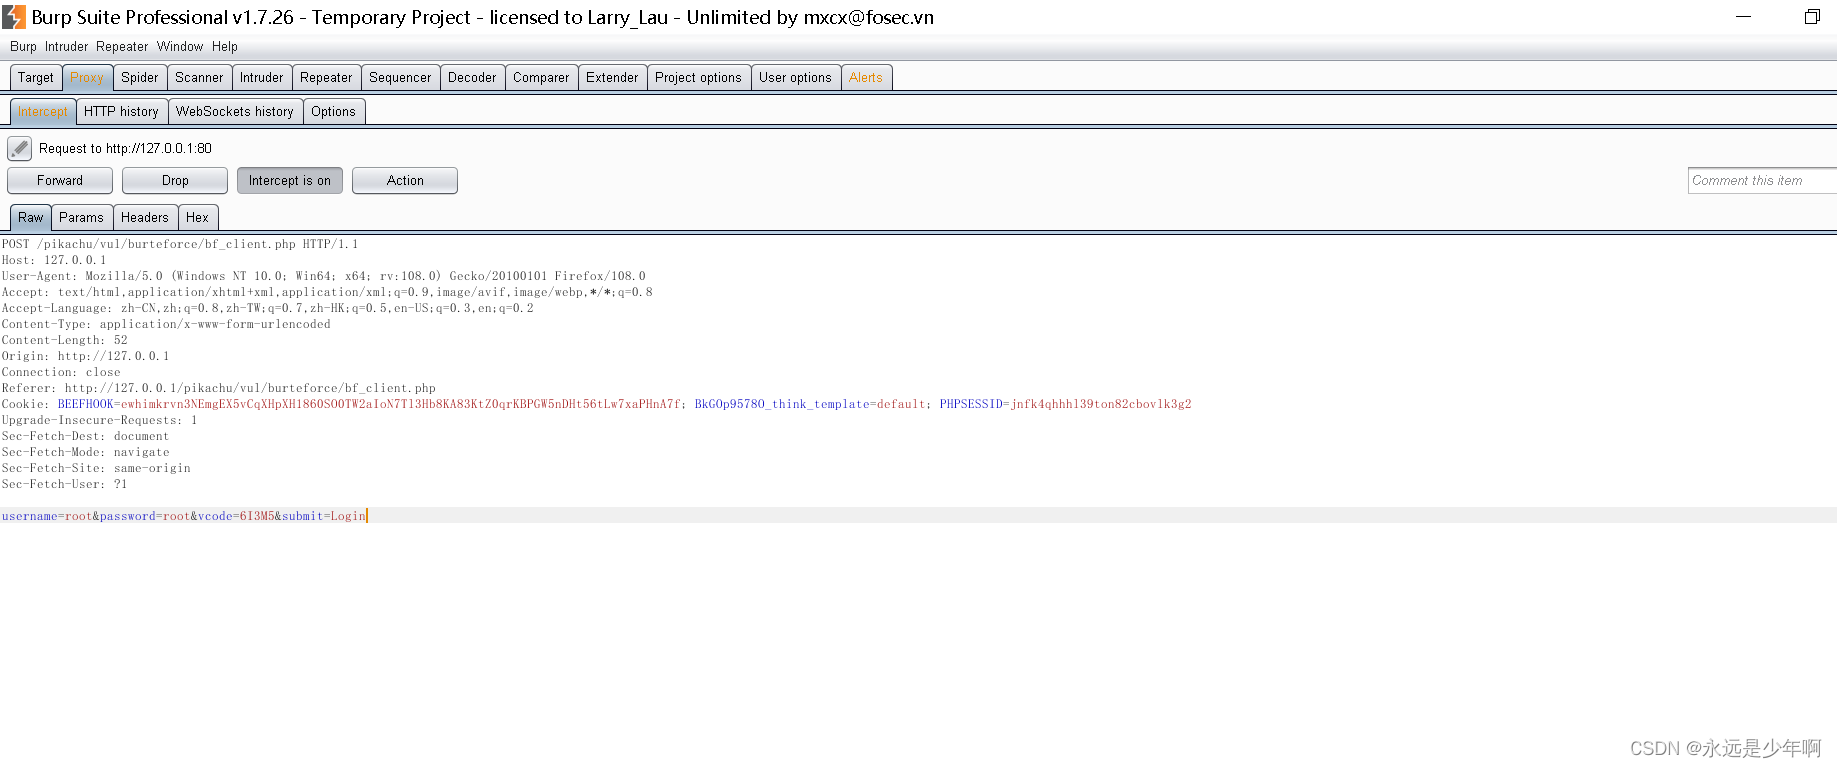Toggle the Intercept is on button
Image resolution: width=1837 pixels, height=768 pixels.
click(x=290, y=181)
